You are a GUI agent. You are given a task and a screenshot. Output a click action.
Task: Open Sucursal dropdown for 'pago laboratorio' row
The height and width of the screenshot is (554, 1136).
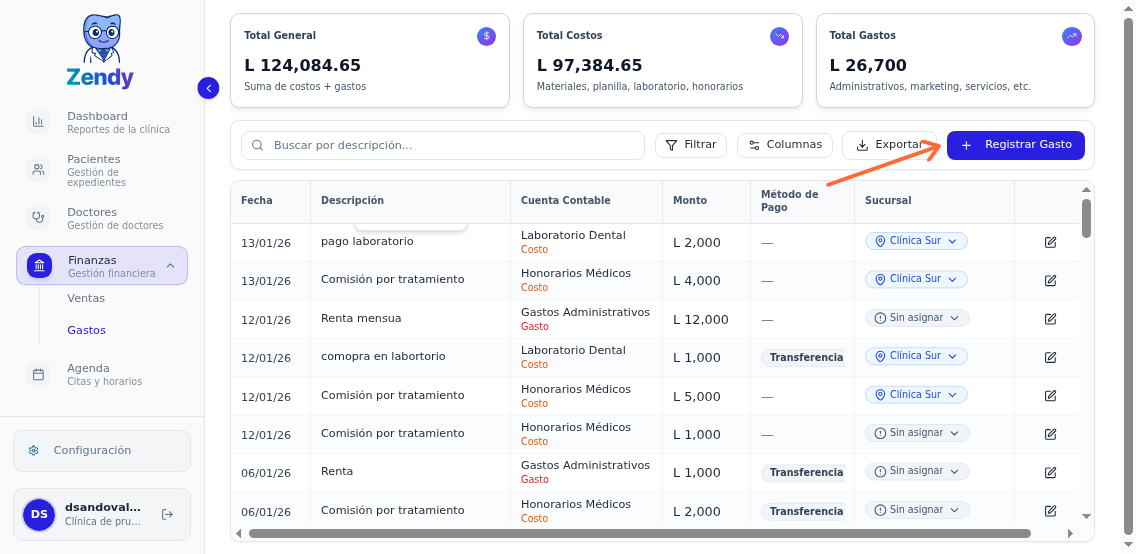pos(916,241)
